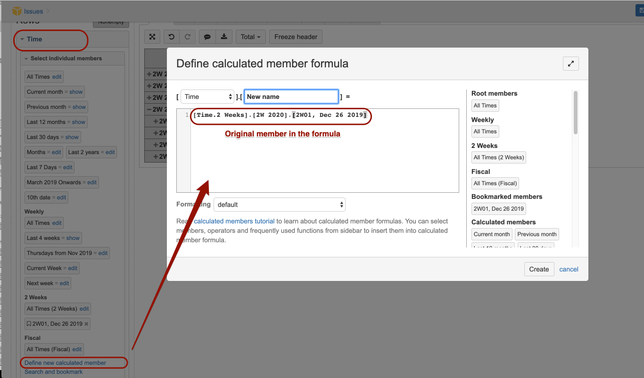Expand the formula dialog with arrow icon
The height and width of the screenshot is (378, 644).
point(570,64)
